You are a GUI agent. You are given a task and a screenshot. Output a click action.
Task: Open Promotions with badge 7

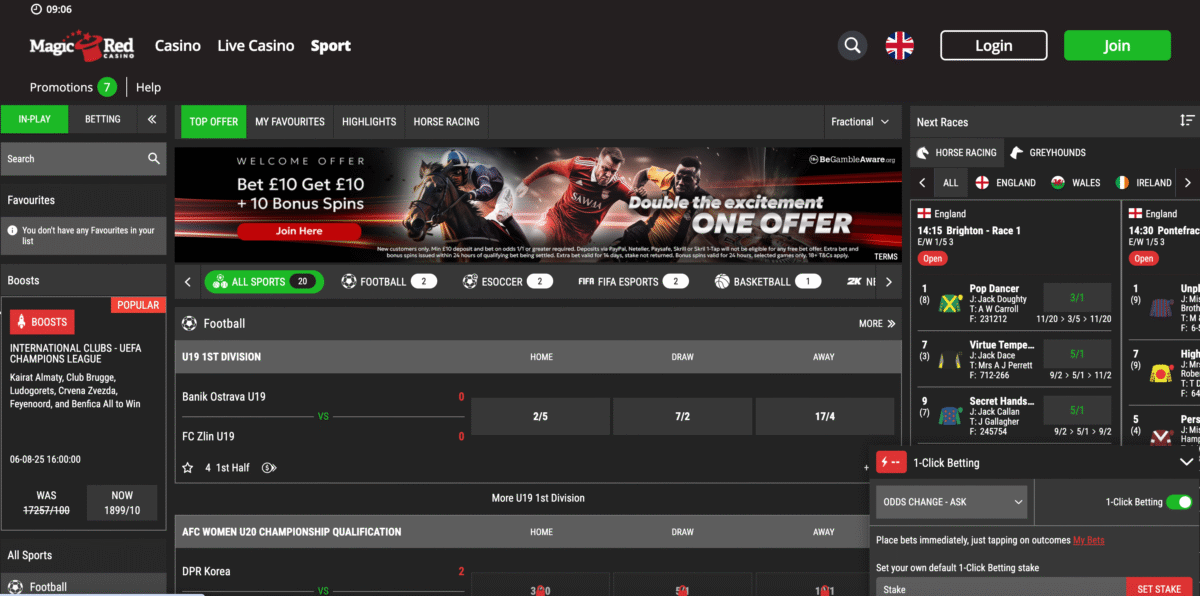tap(73, 87)
